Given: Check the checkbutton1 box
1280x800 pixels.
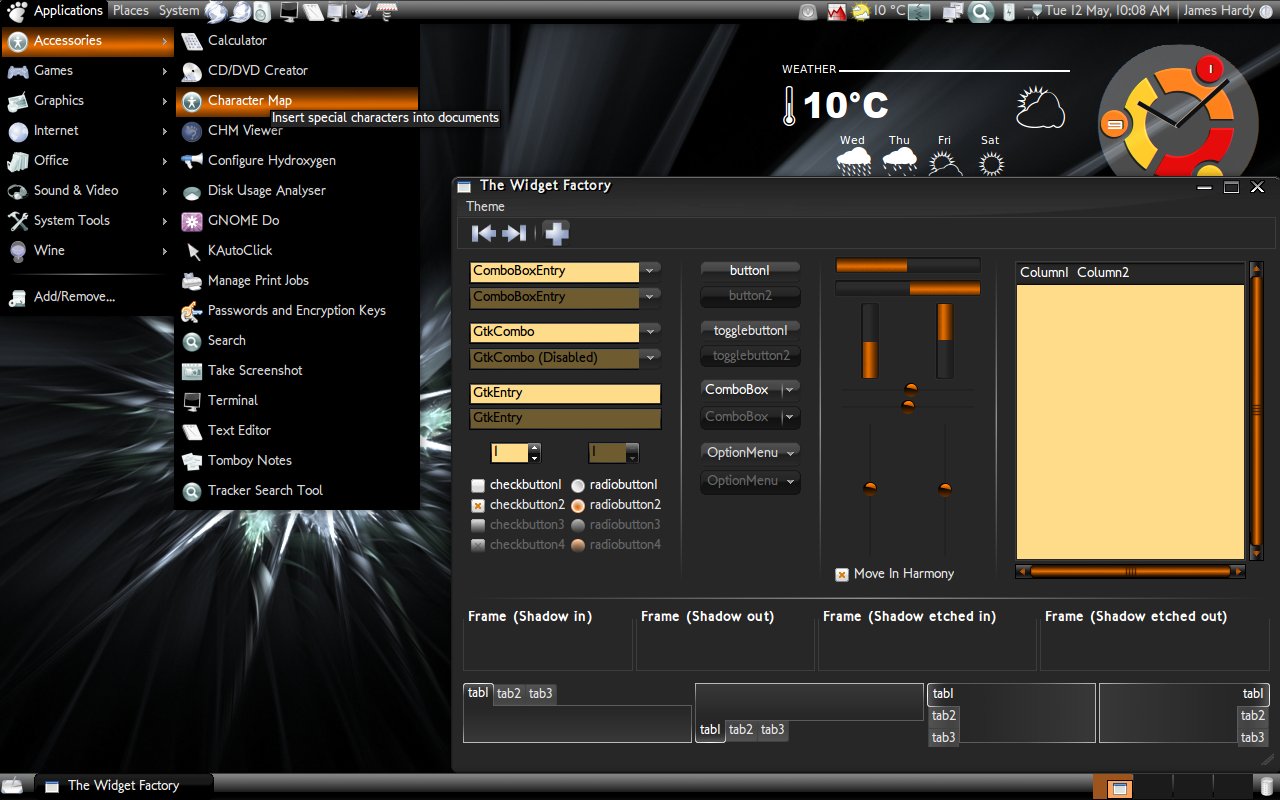Looking at the screenshot, I should tap(478, 485).
